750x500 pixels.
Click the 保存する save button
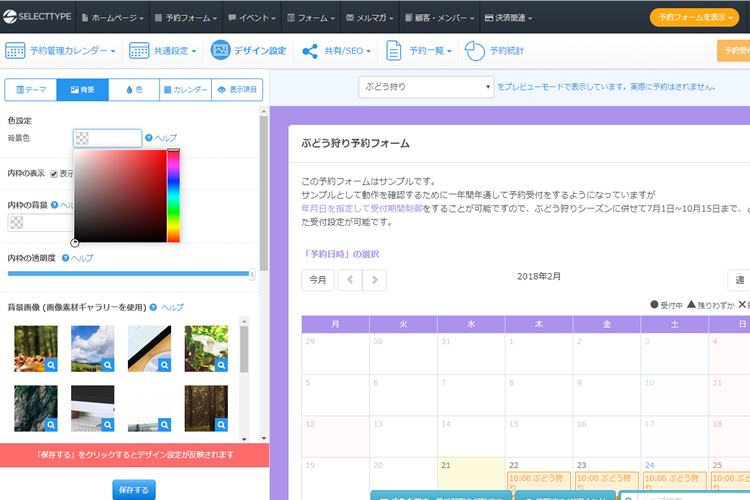coord(133,490)
